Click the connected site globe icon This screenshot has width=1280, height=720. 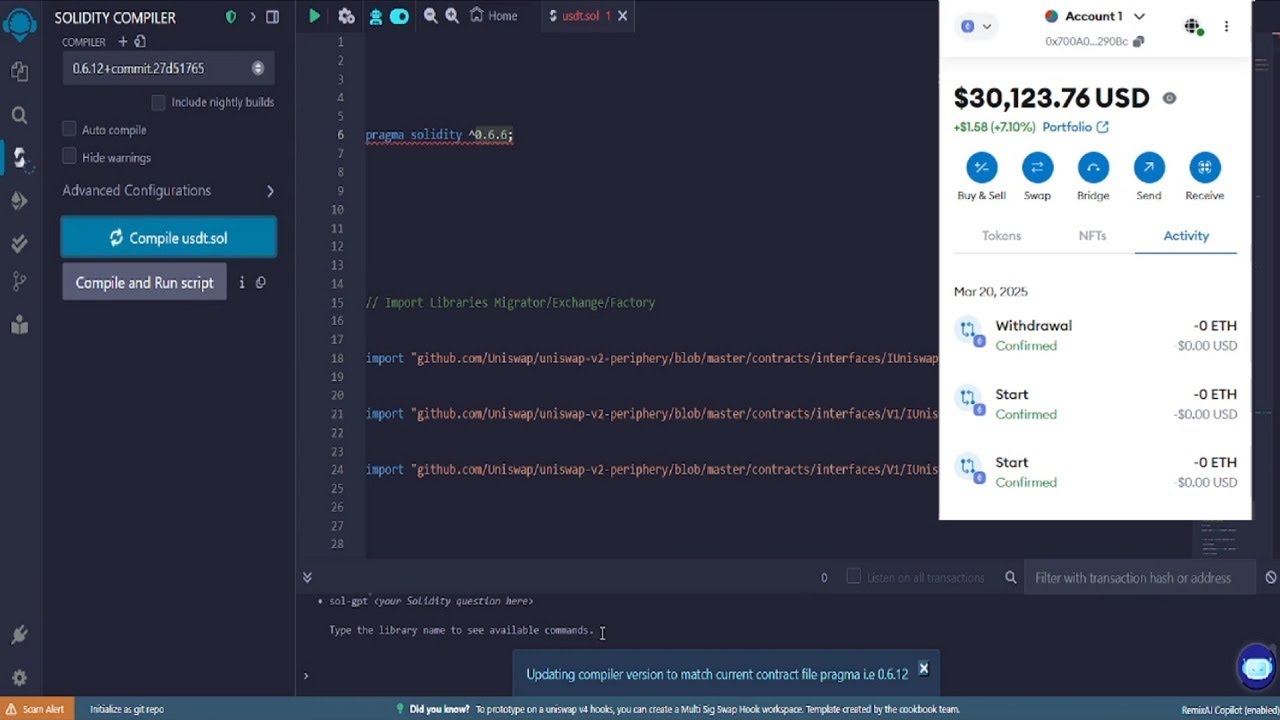(x=1192, y=27)
